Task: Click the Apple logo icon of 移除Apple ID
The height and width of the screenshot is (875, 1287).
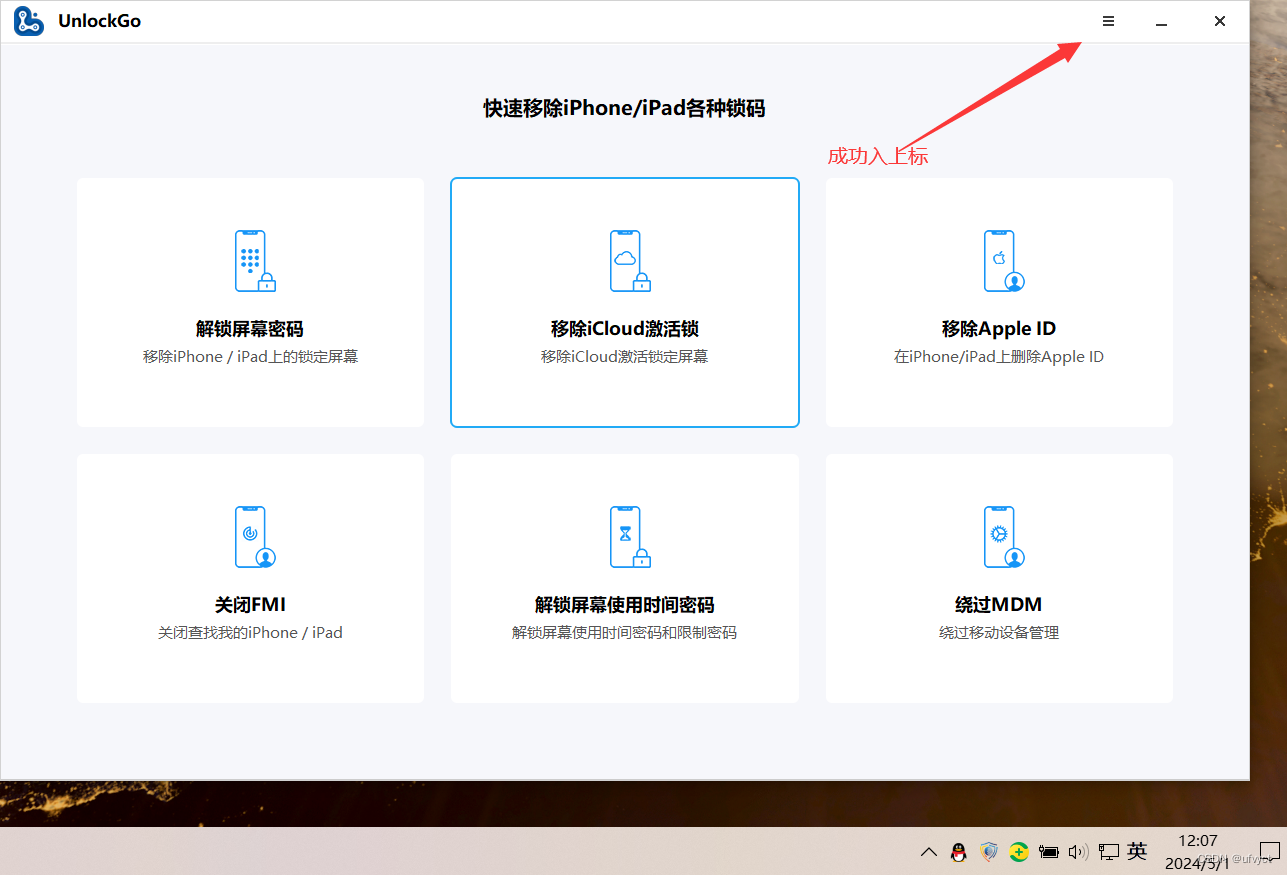Action: pyautogui.click(x=1003, y=261)
